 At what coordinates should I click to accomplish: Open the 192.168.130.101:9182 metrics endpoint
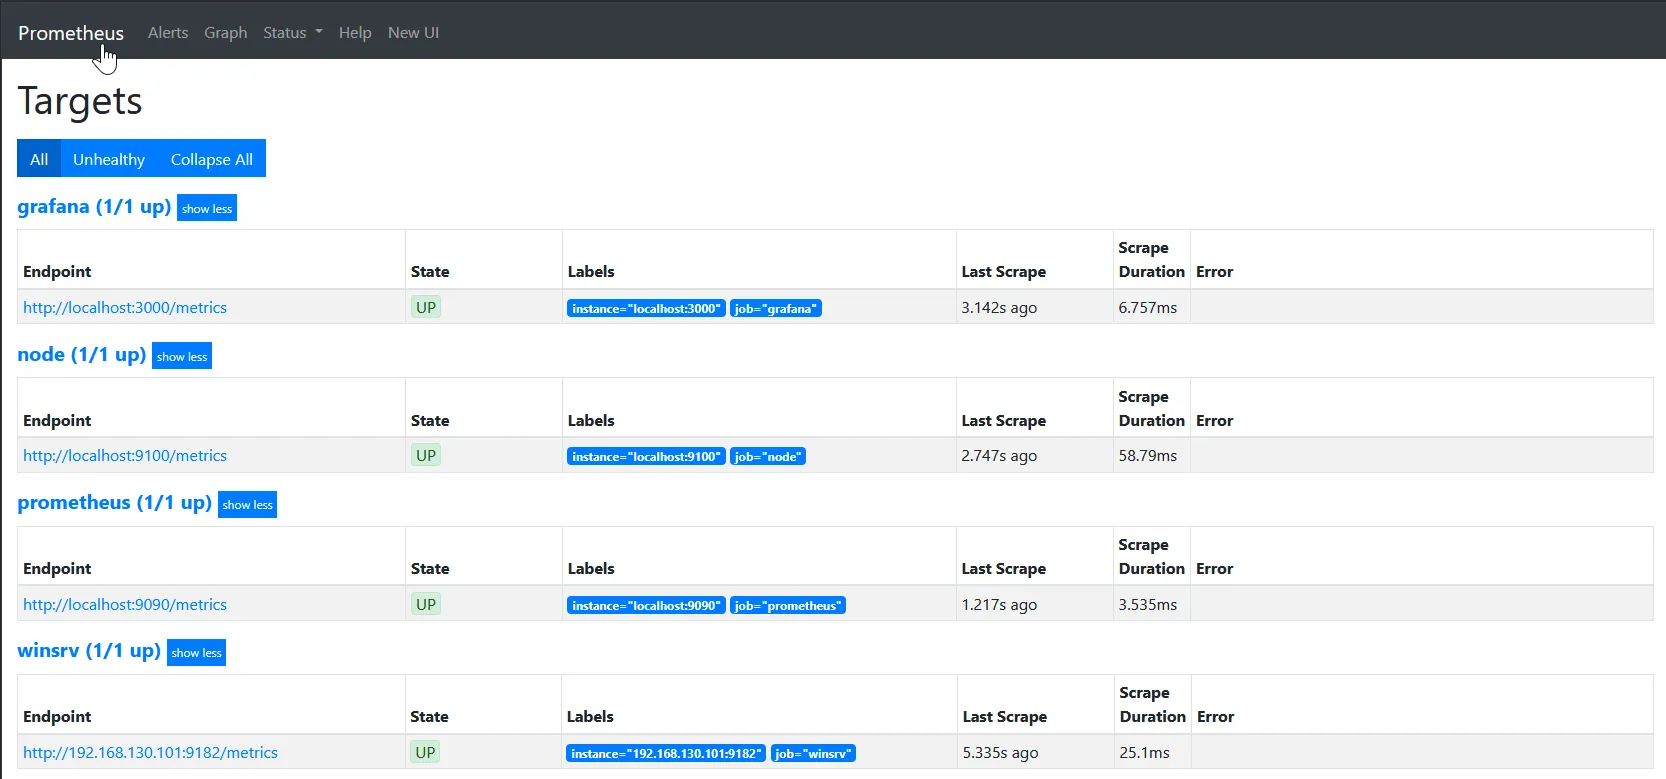click(150, 752)
